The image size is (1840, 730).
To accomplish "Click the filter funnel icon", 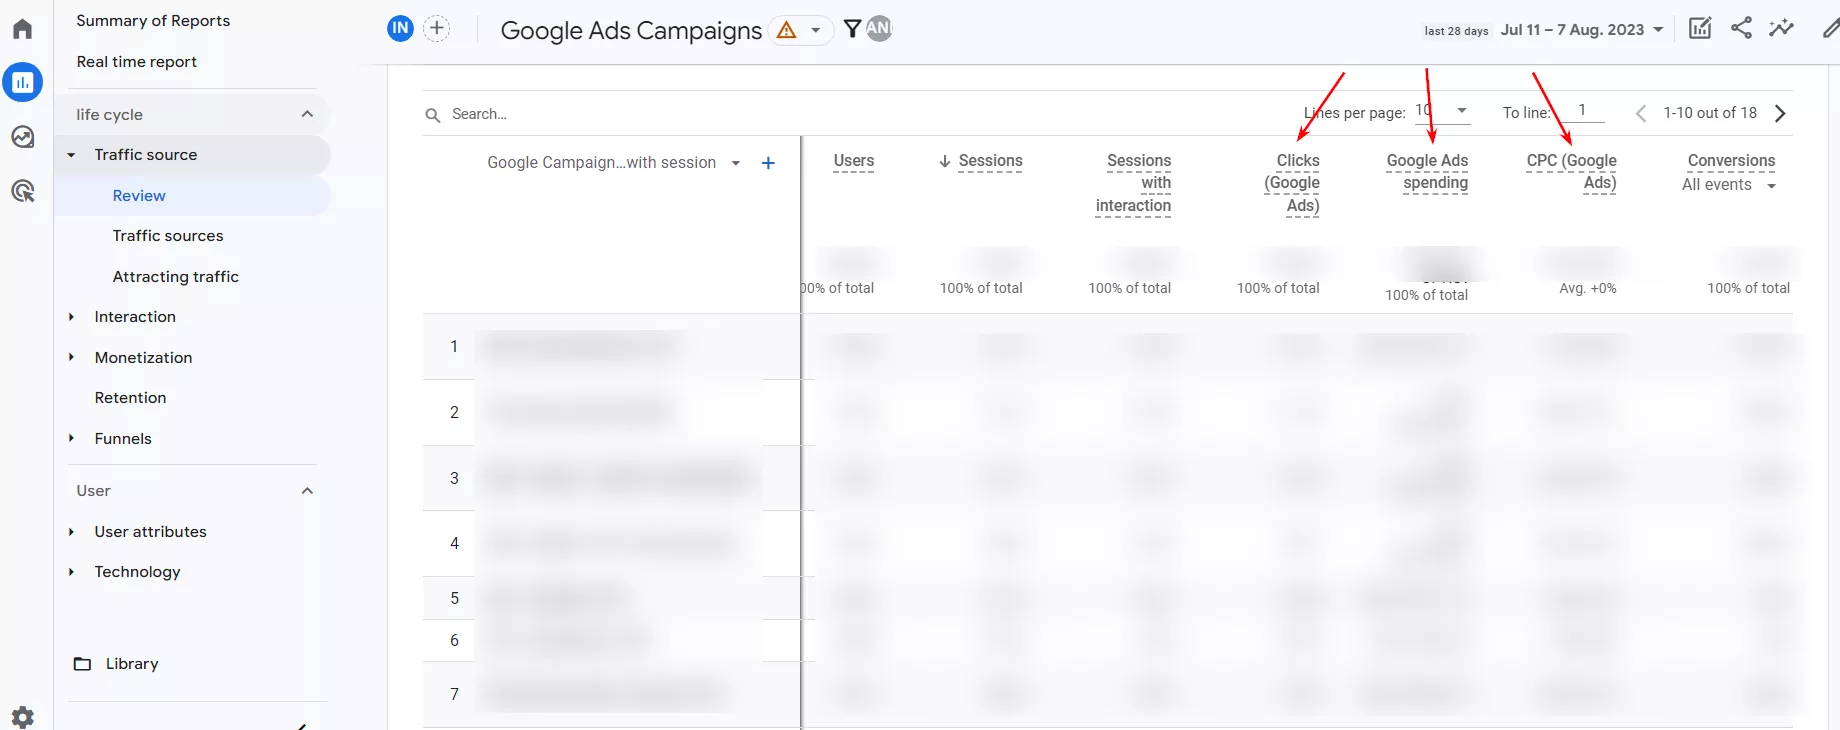I will (852, 29).
